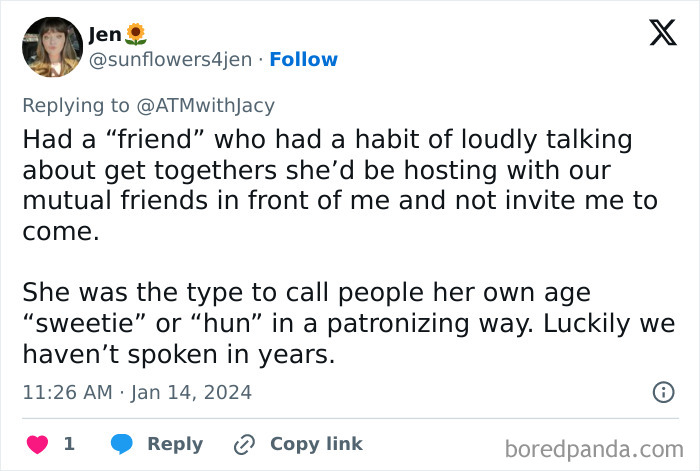This screenshot has height=471, width=700.
Task: Open the 11:26 AM timestamp
Action: (67, 392)
